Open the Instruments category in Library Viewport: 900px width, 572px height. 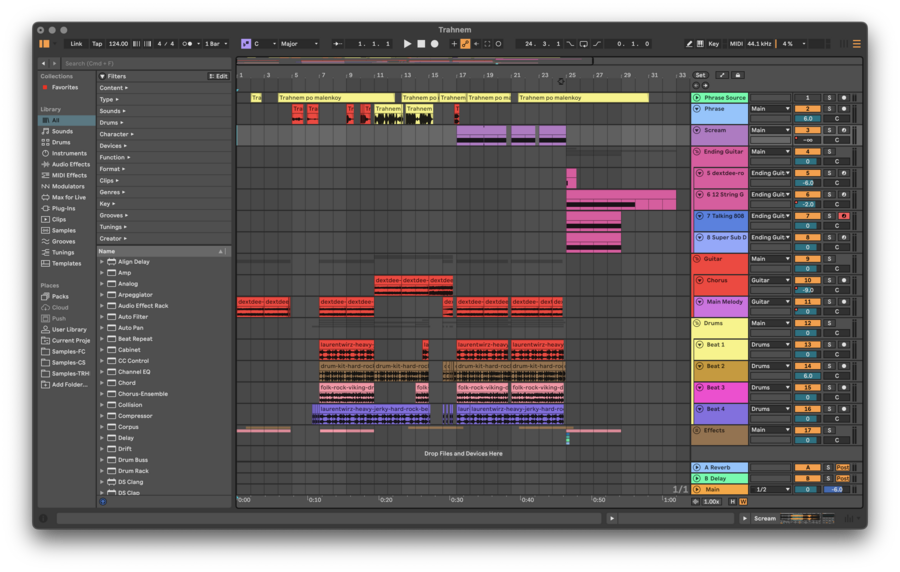(x=69, y=153)
